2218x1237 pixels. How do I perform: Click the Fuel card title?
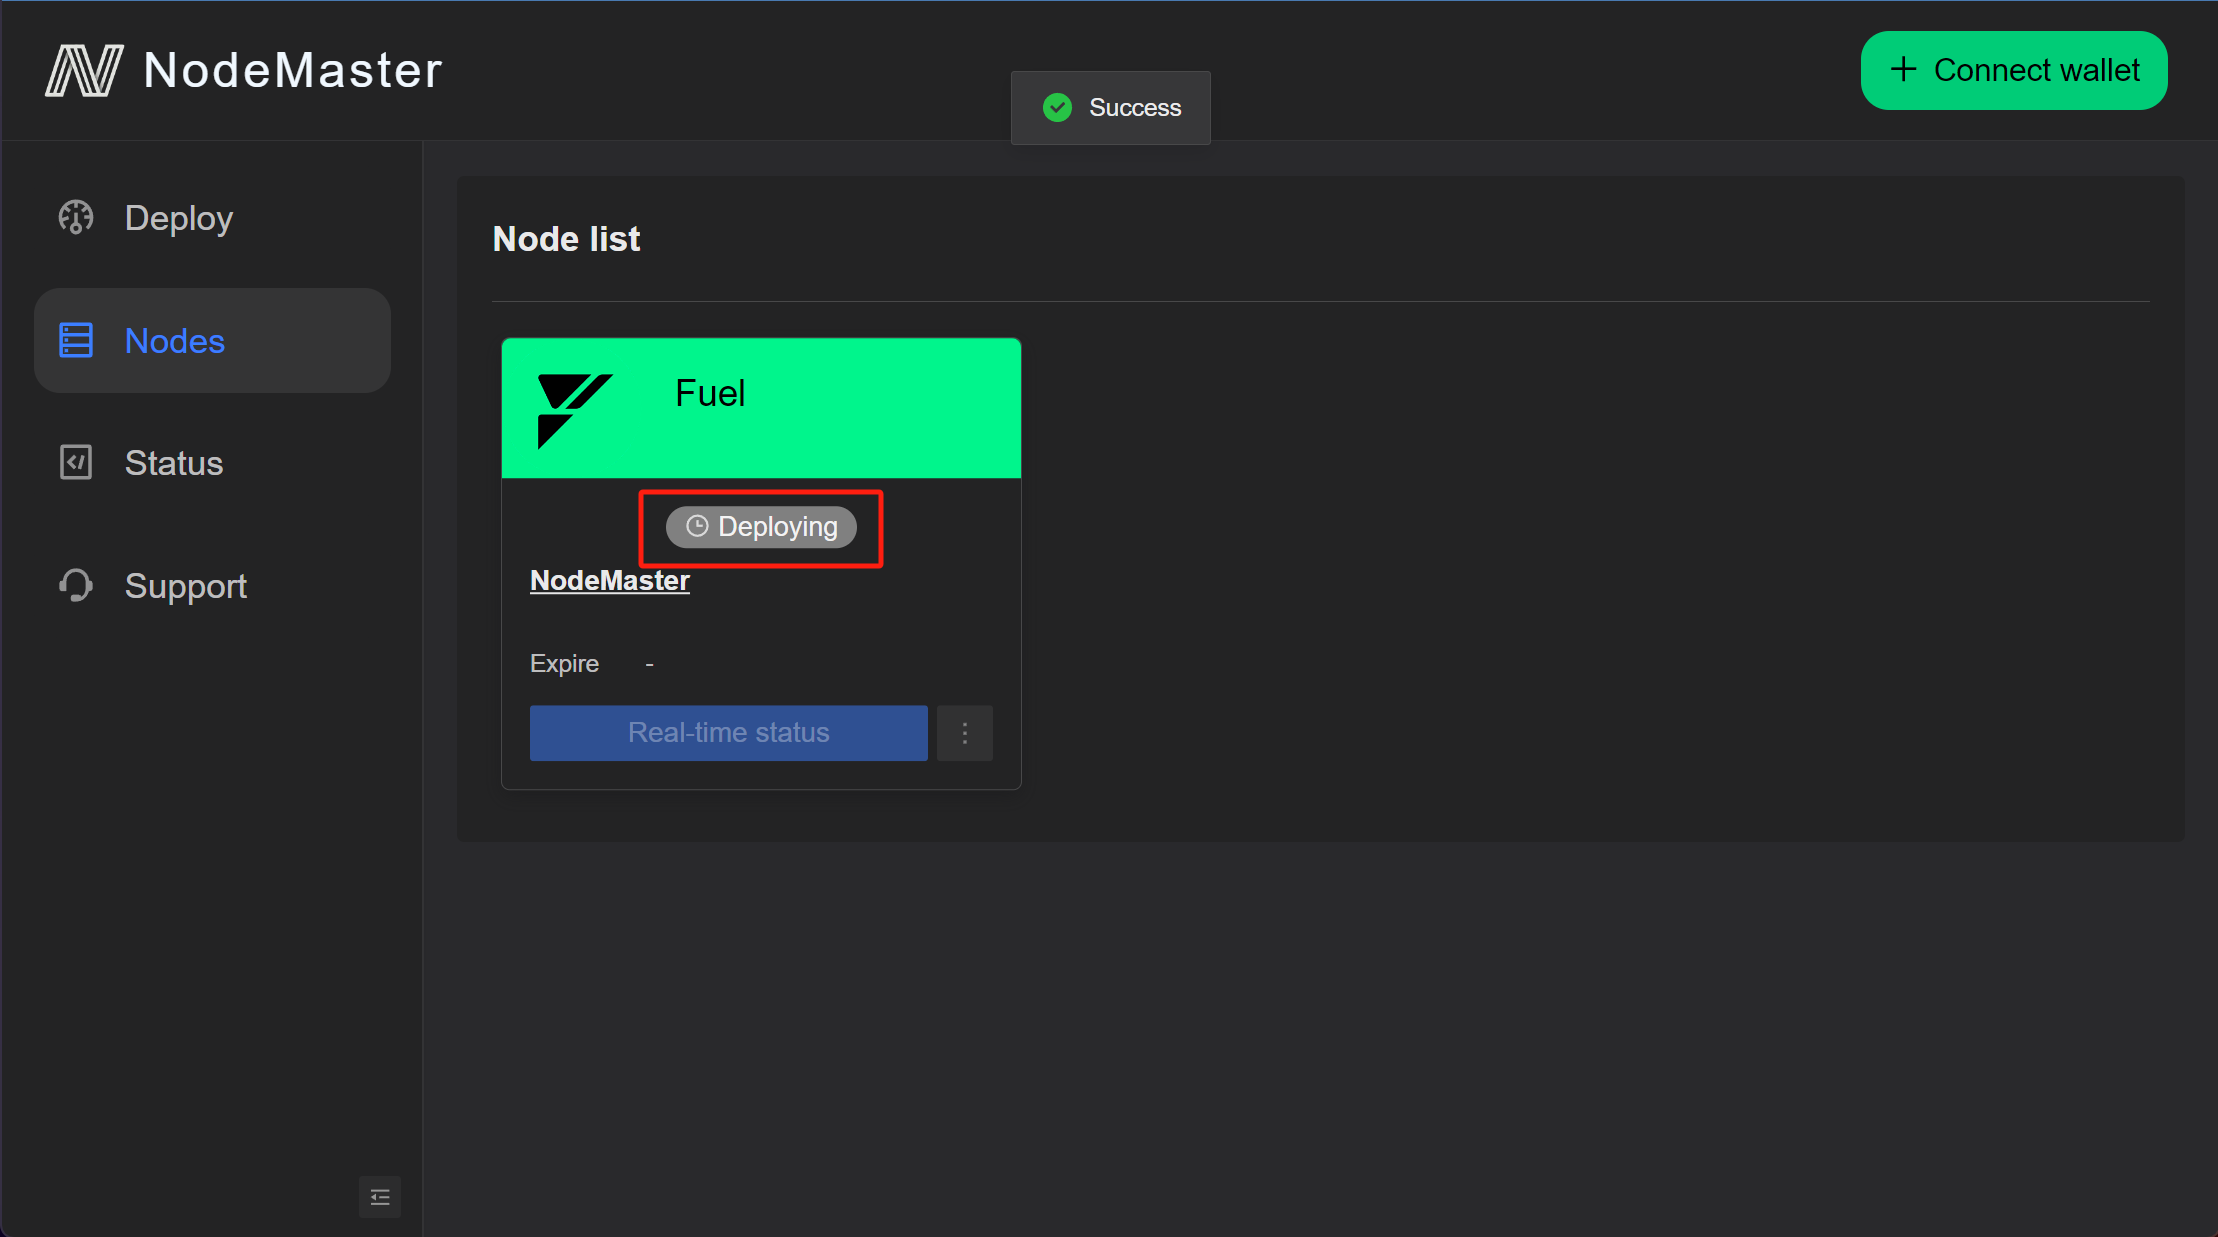(710, 393)
